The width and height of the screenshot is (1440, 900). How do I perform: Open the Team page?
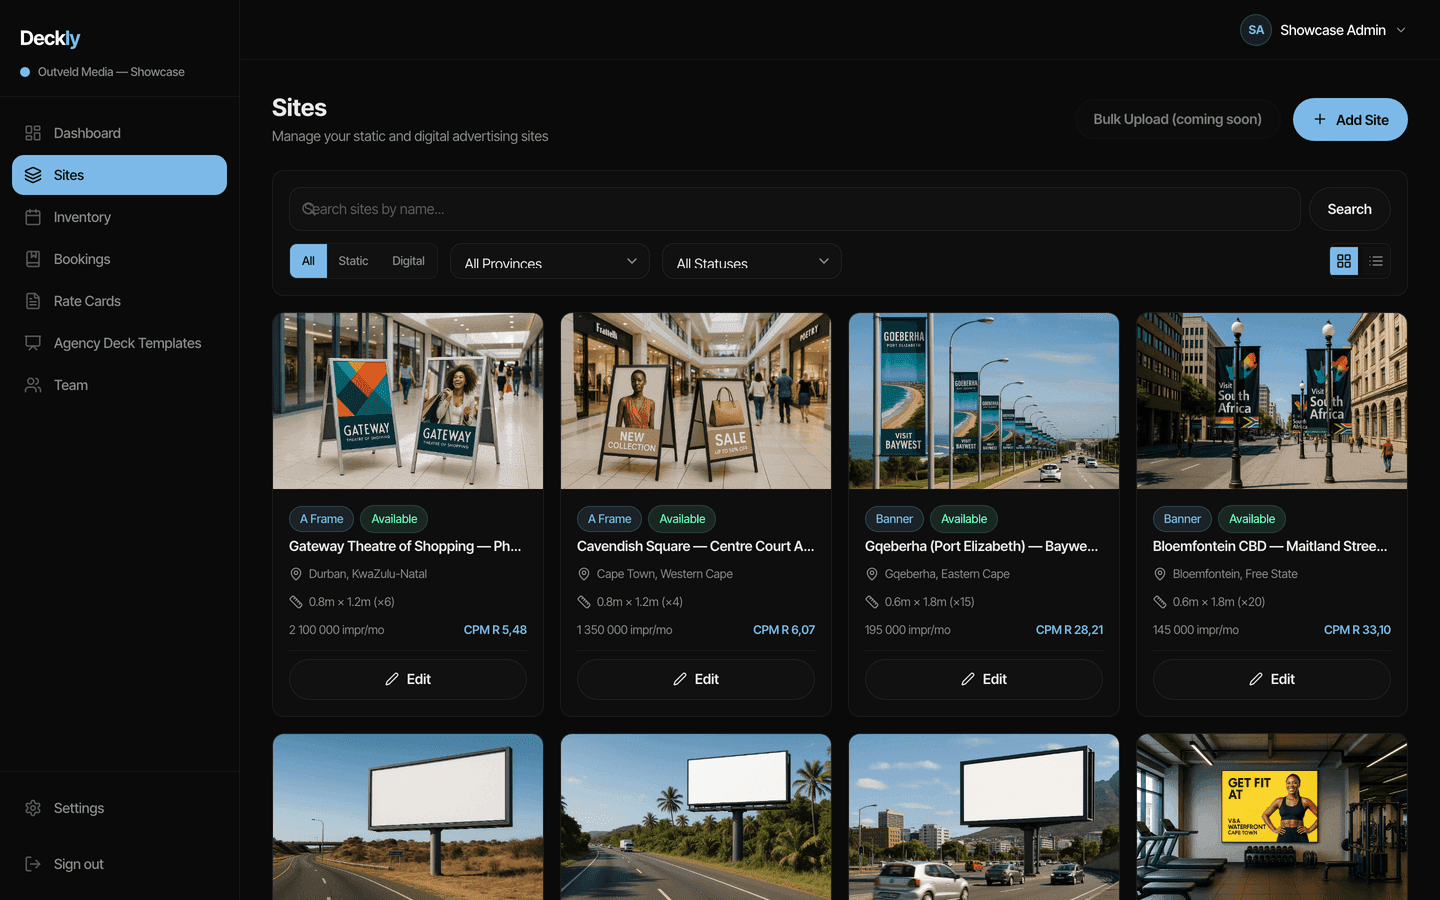point(119,385)
